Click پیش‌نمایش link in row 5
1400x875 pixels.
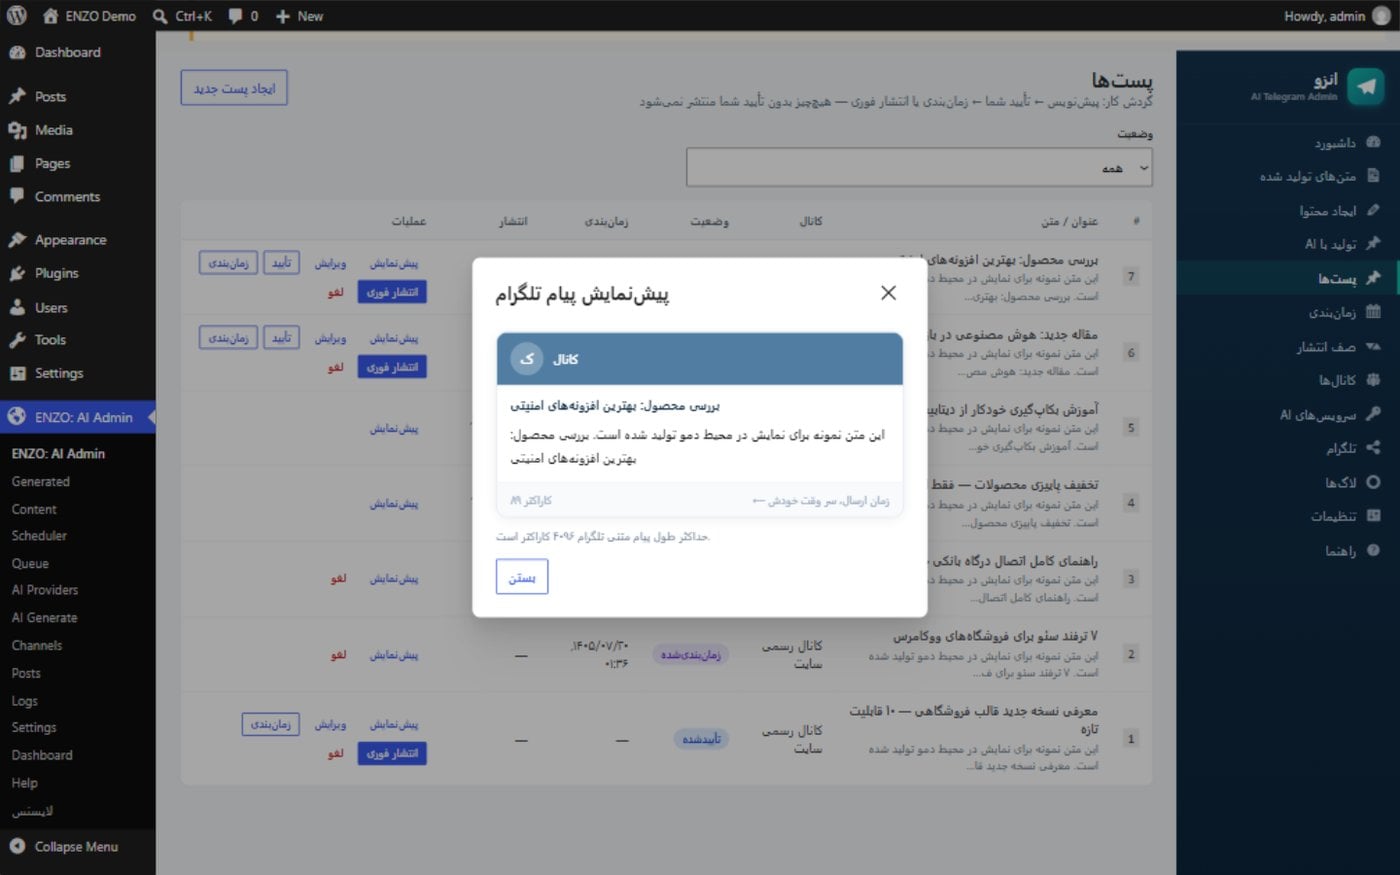click(394, 428)
